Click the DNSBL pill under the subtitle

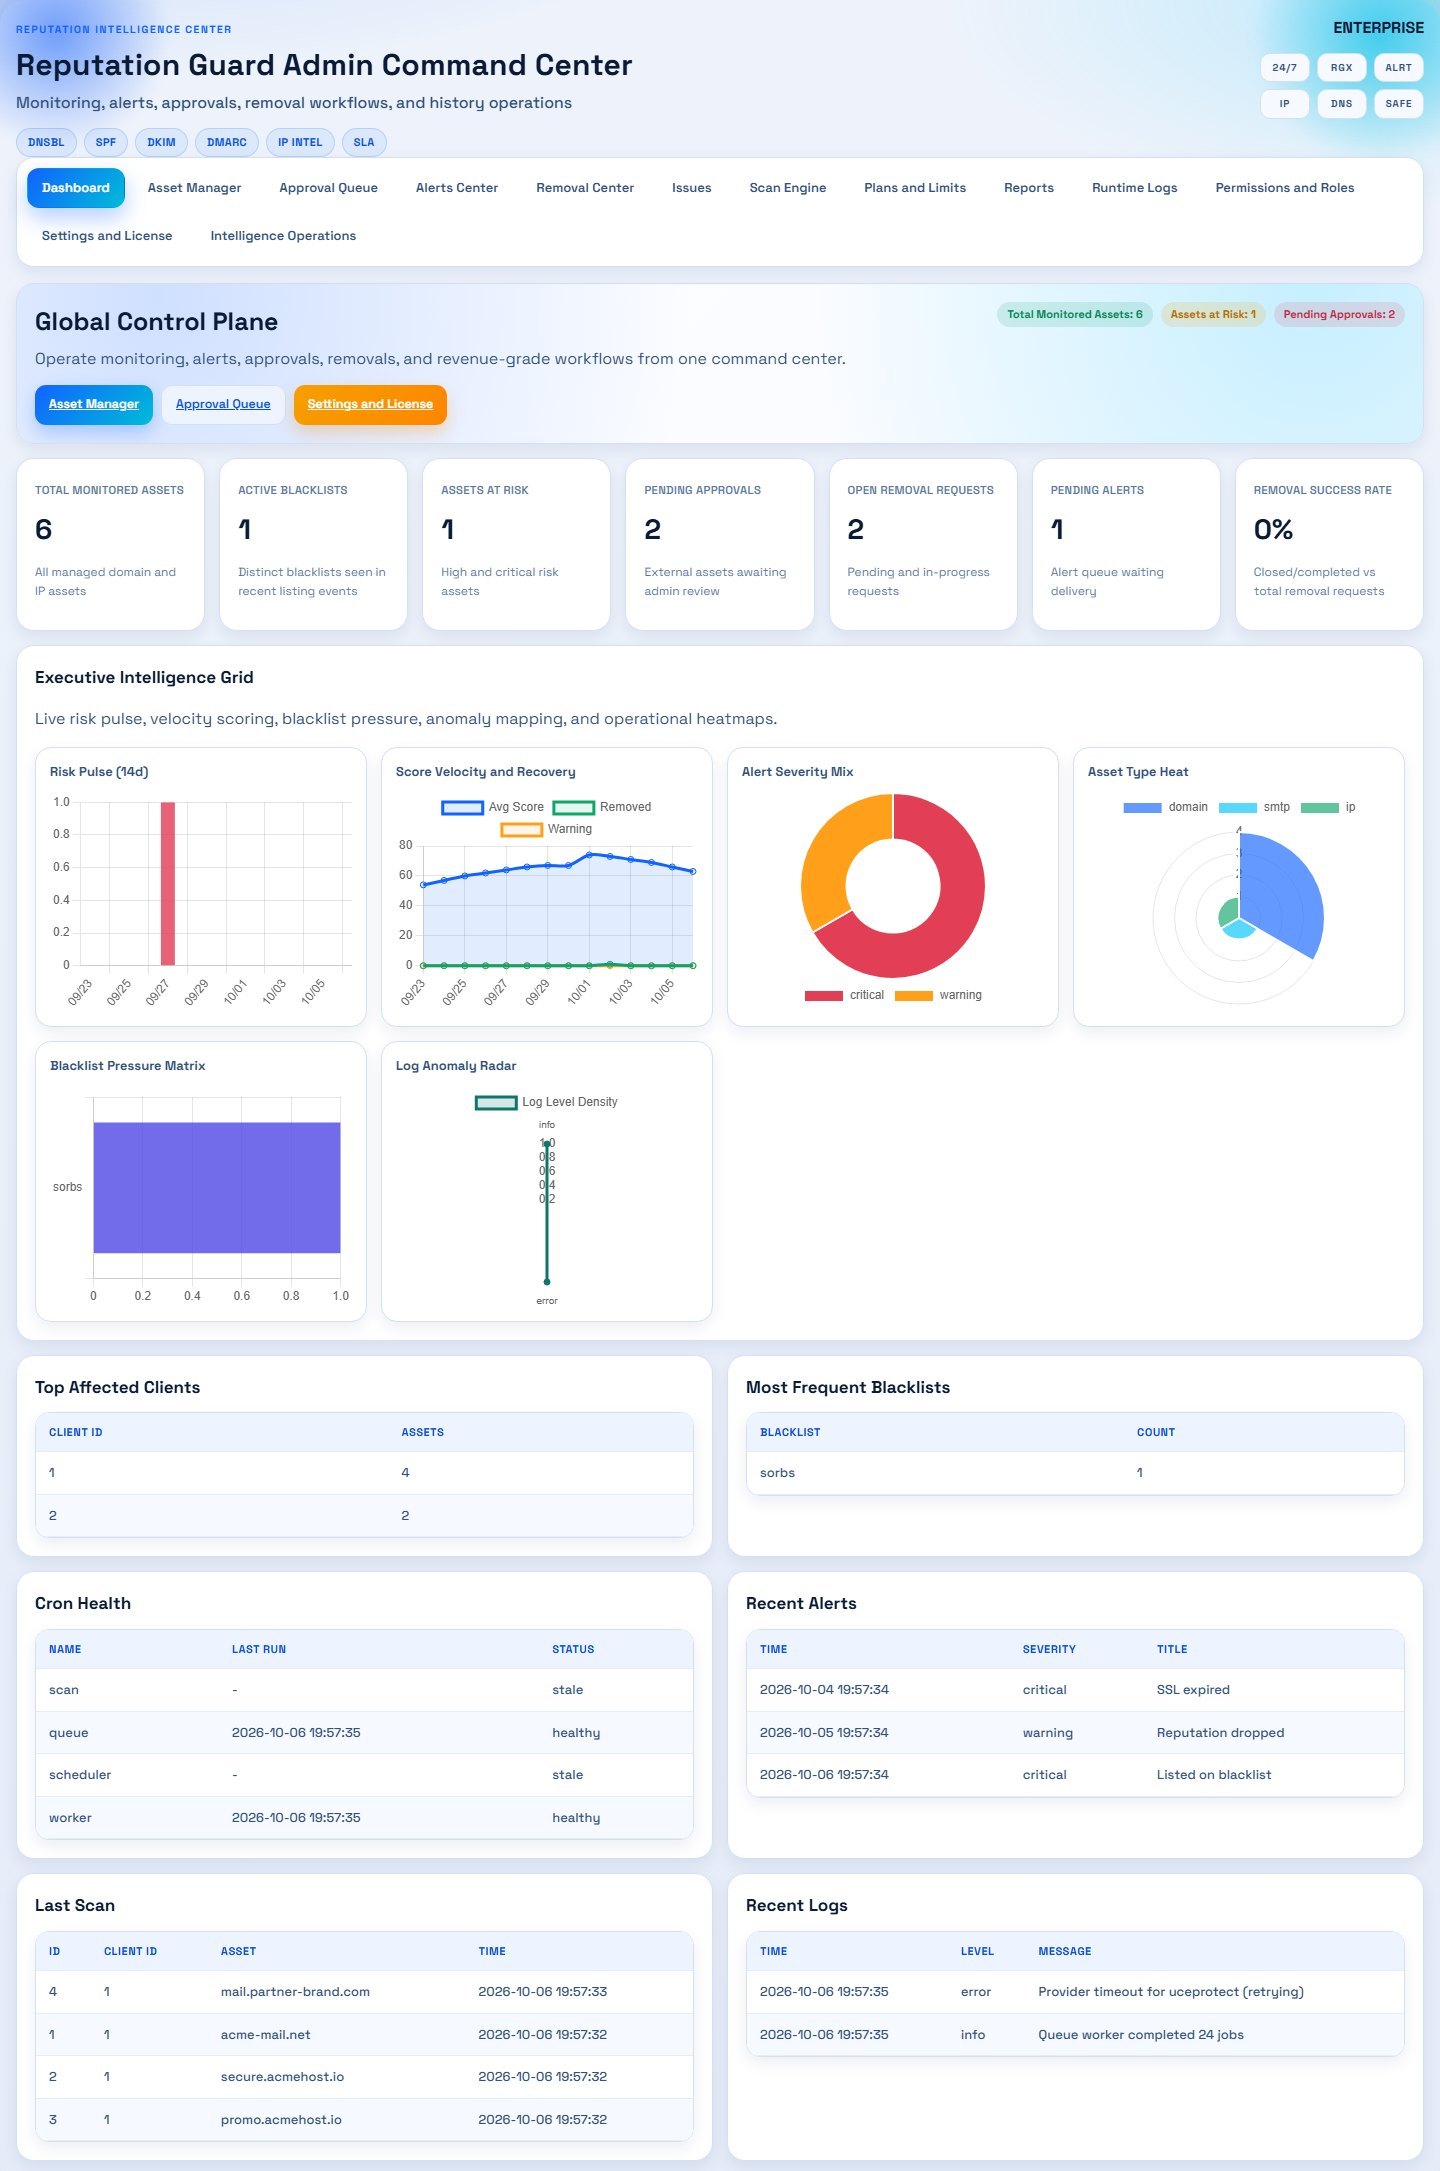click(x=46, y=142)
